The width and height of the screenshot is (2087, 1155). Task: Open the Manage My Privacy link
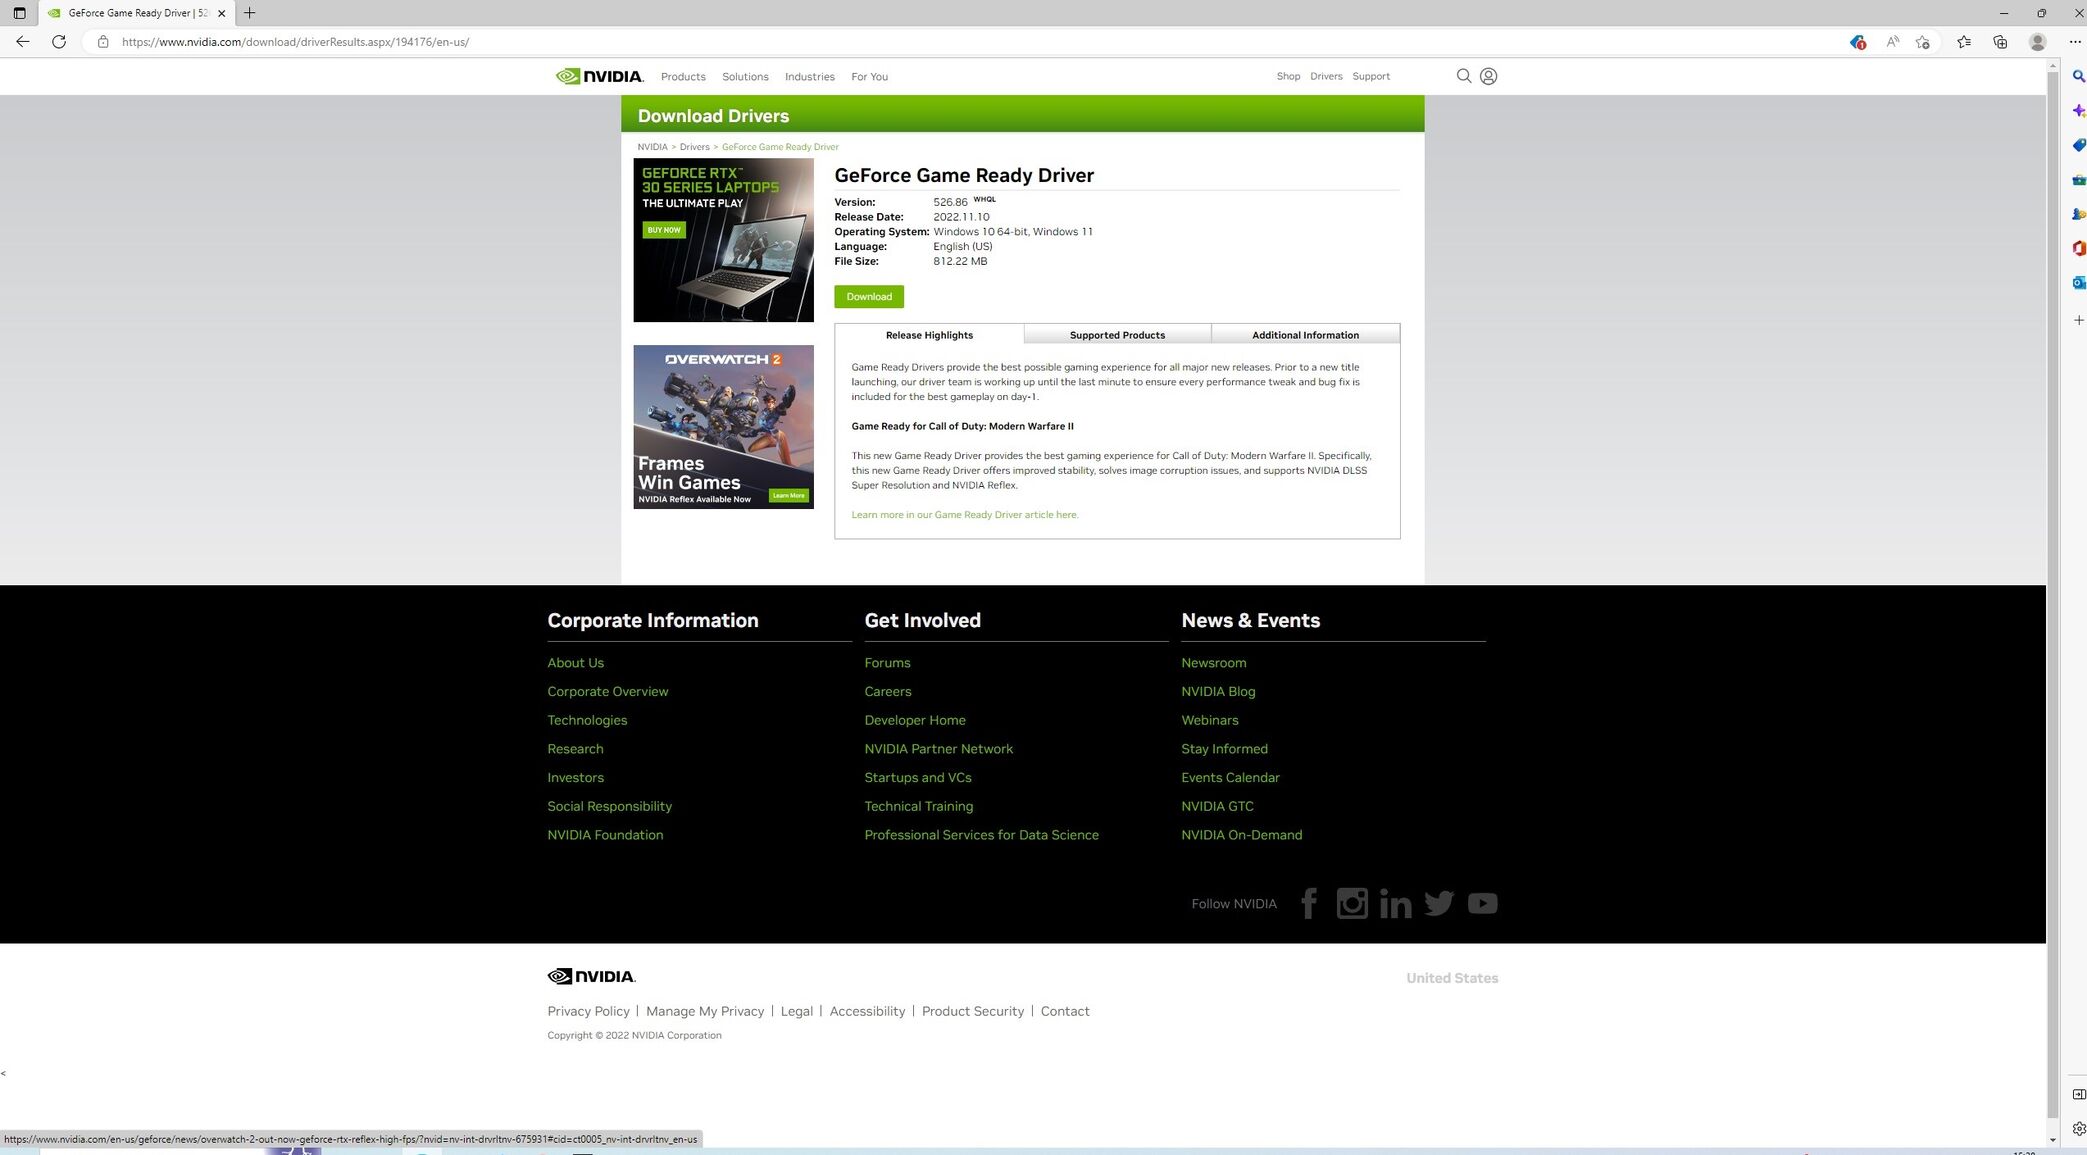[x=705, y=1011]
